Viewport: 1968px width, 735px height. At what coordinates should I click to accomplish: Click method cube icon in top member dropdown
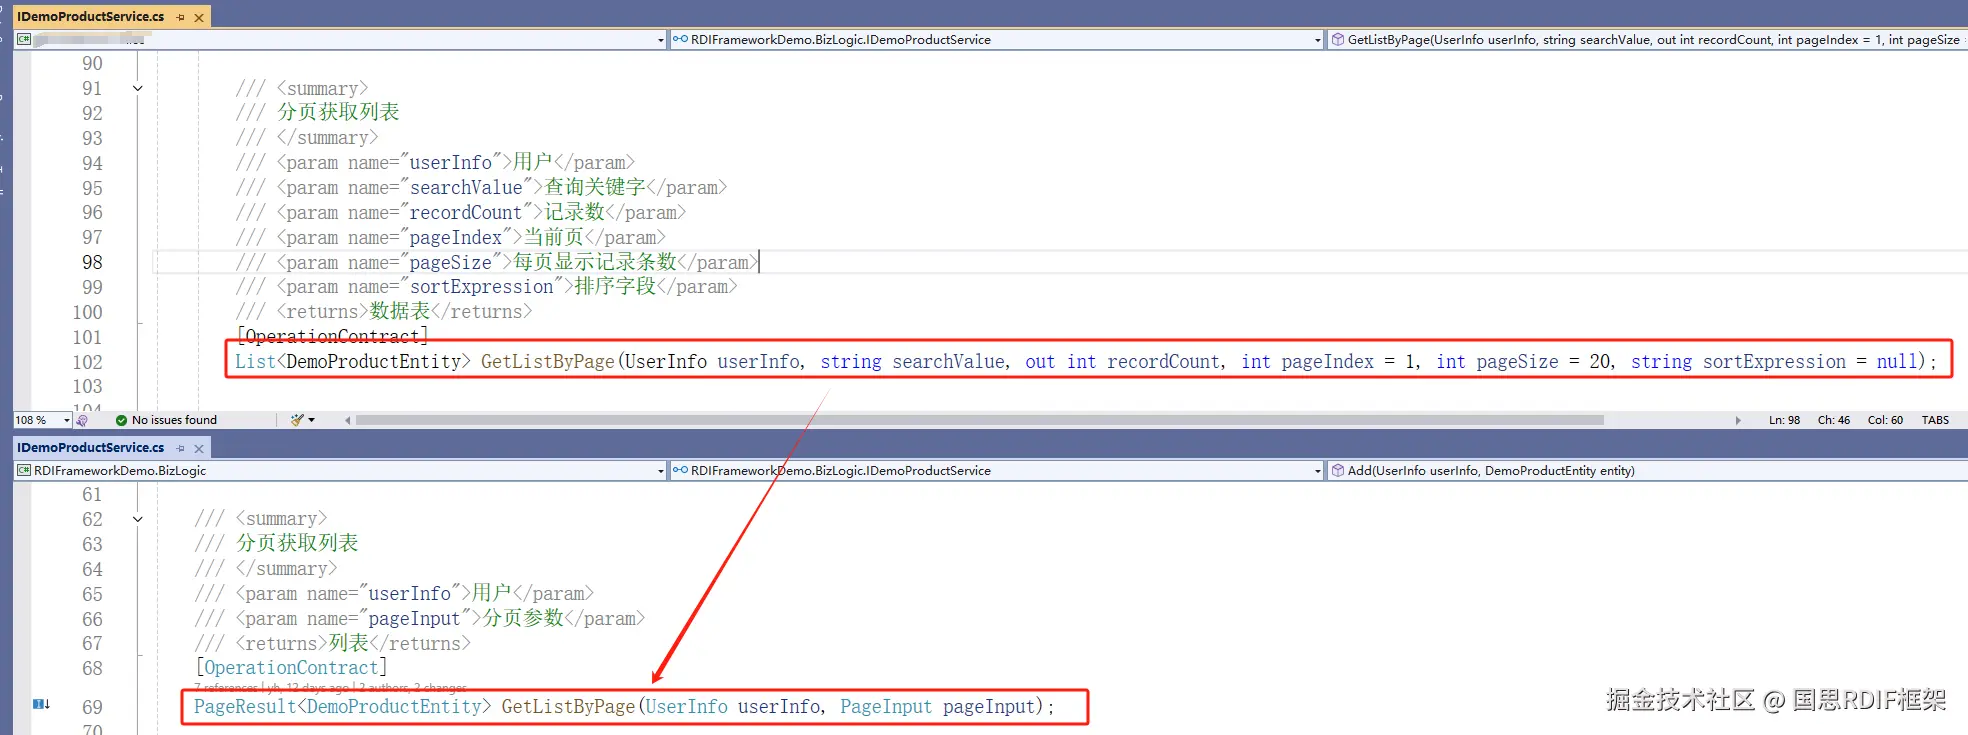coord(1337,40)
